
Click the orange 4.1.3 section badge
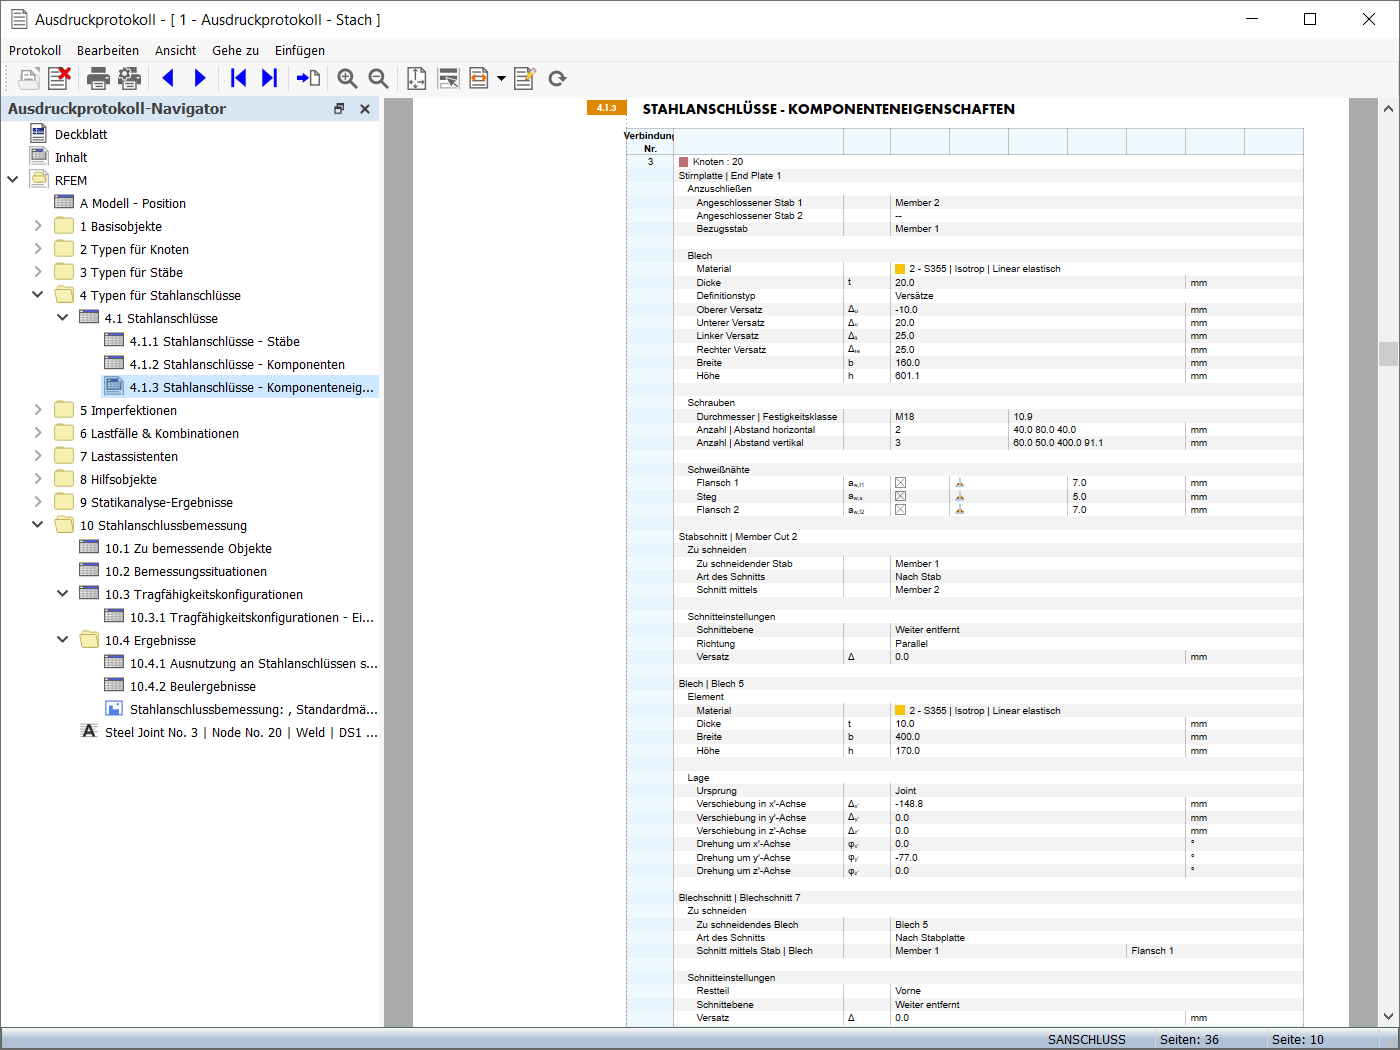click(x=607, y=108)
